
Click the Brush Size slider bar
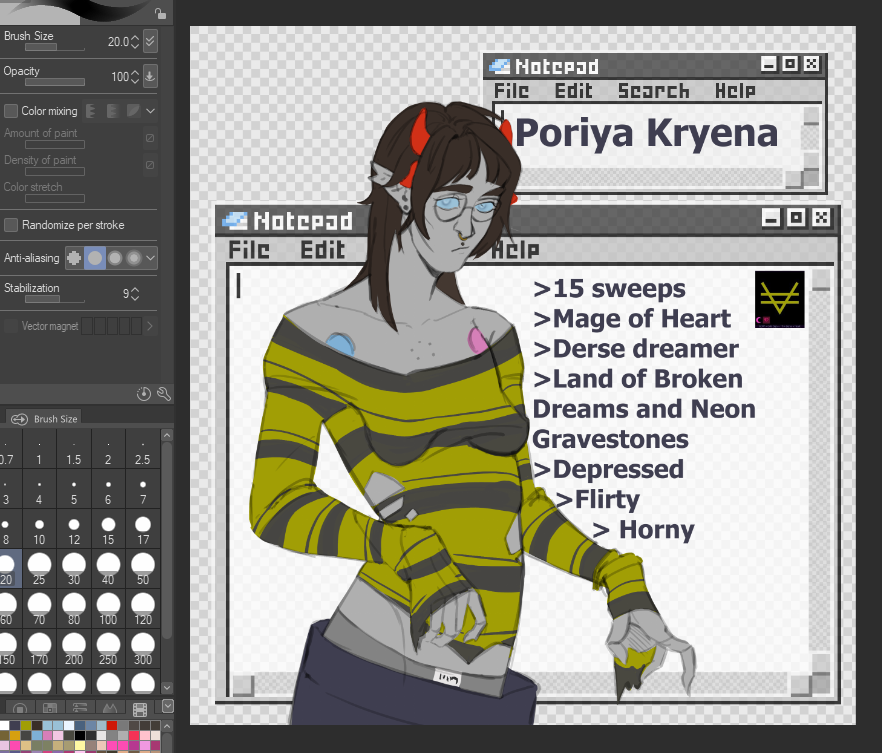coord(55,48)
